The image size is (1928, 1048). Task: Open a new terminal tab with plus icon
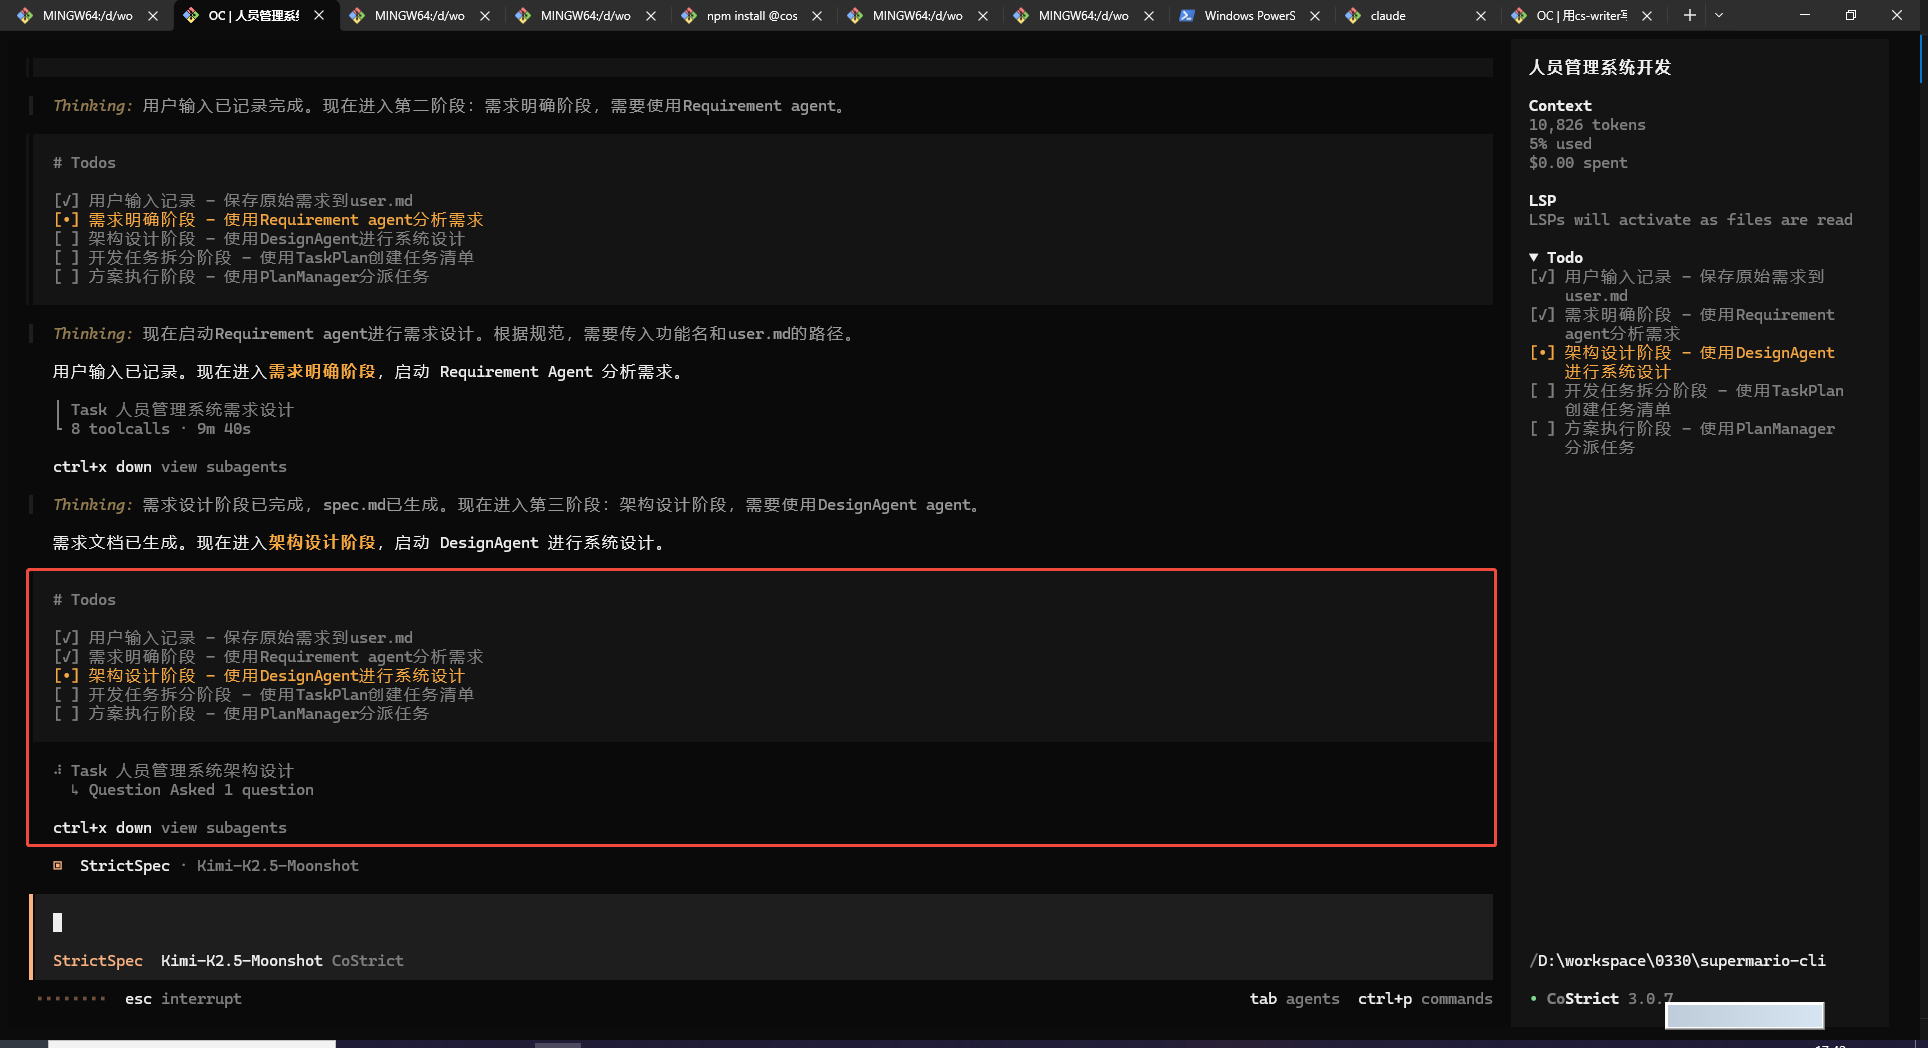pyautogui.click(x=1689, y=15)
